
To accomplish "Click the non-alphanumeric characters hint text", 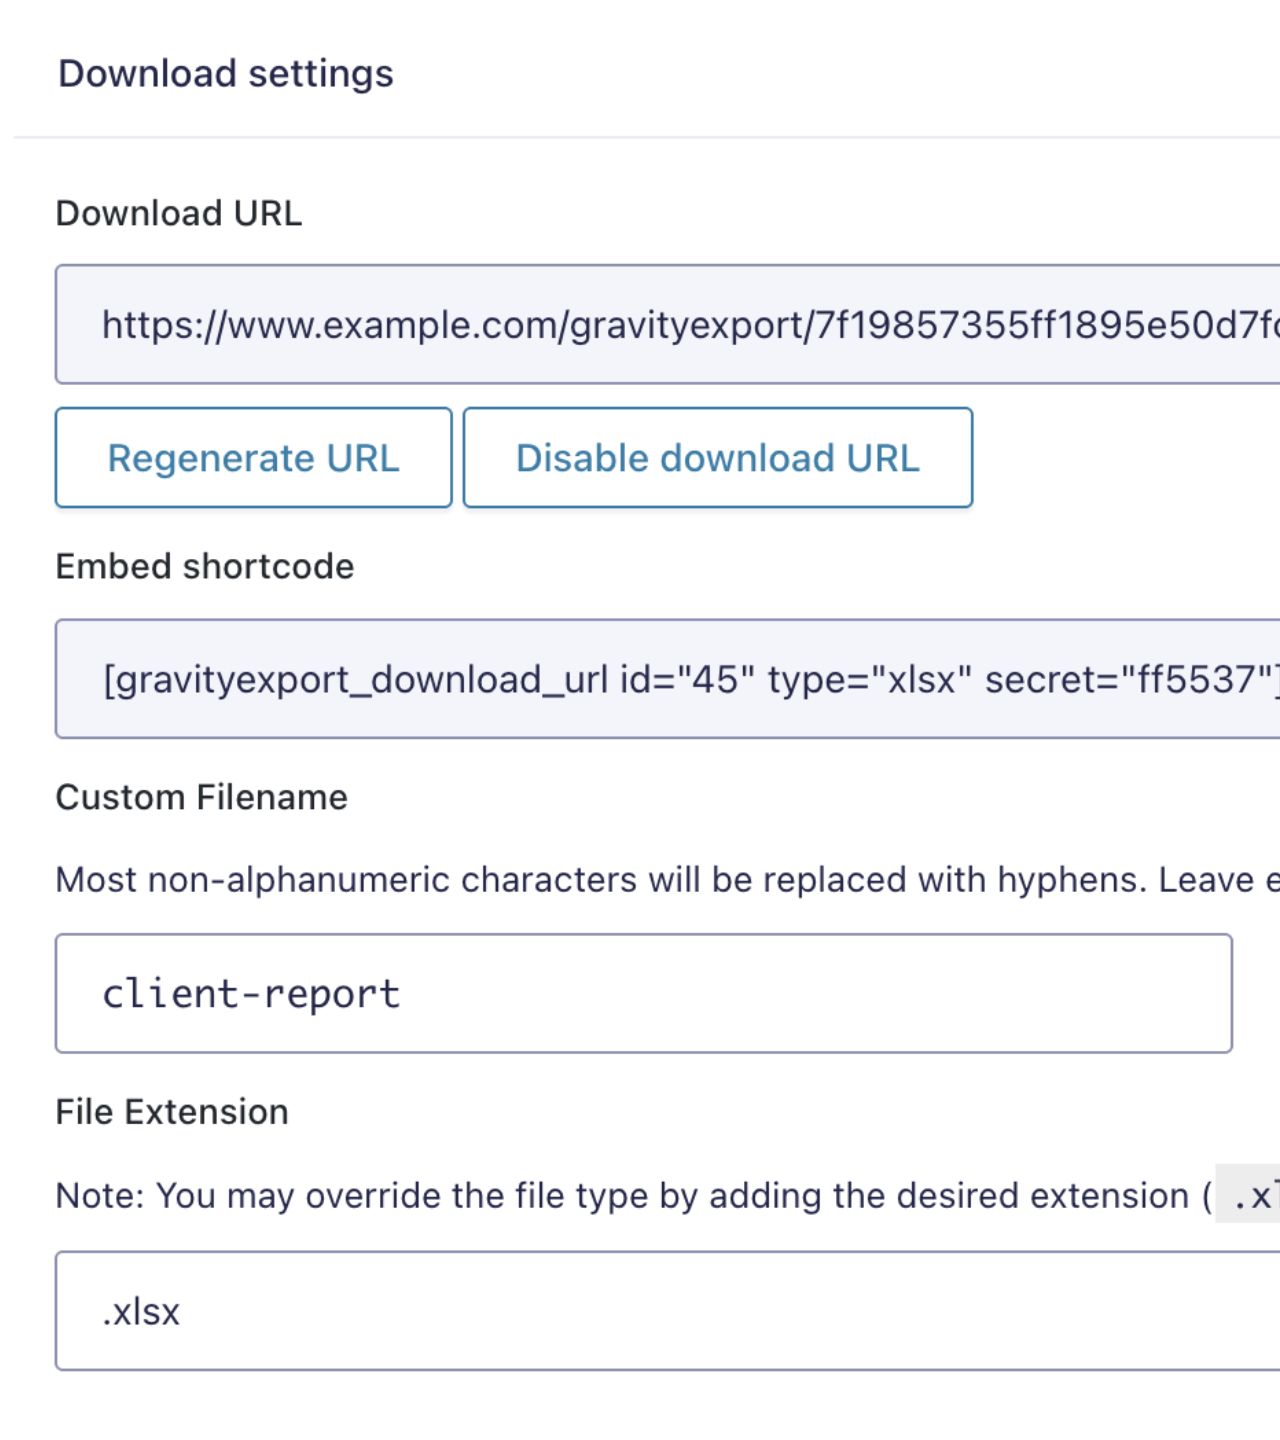I will click(600, 880).
